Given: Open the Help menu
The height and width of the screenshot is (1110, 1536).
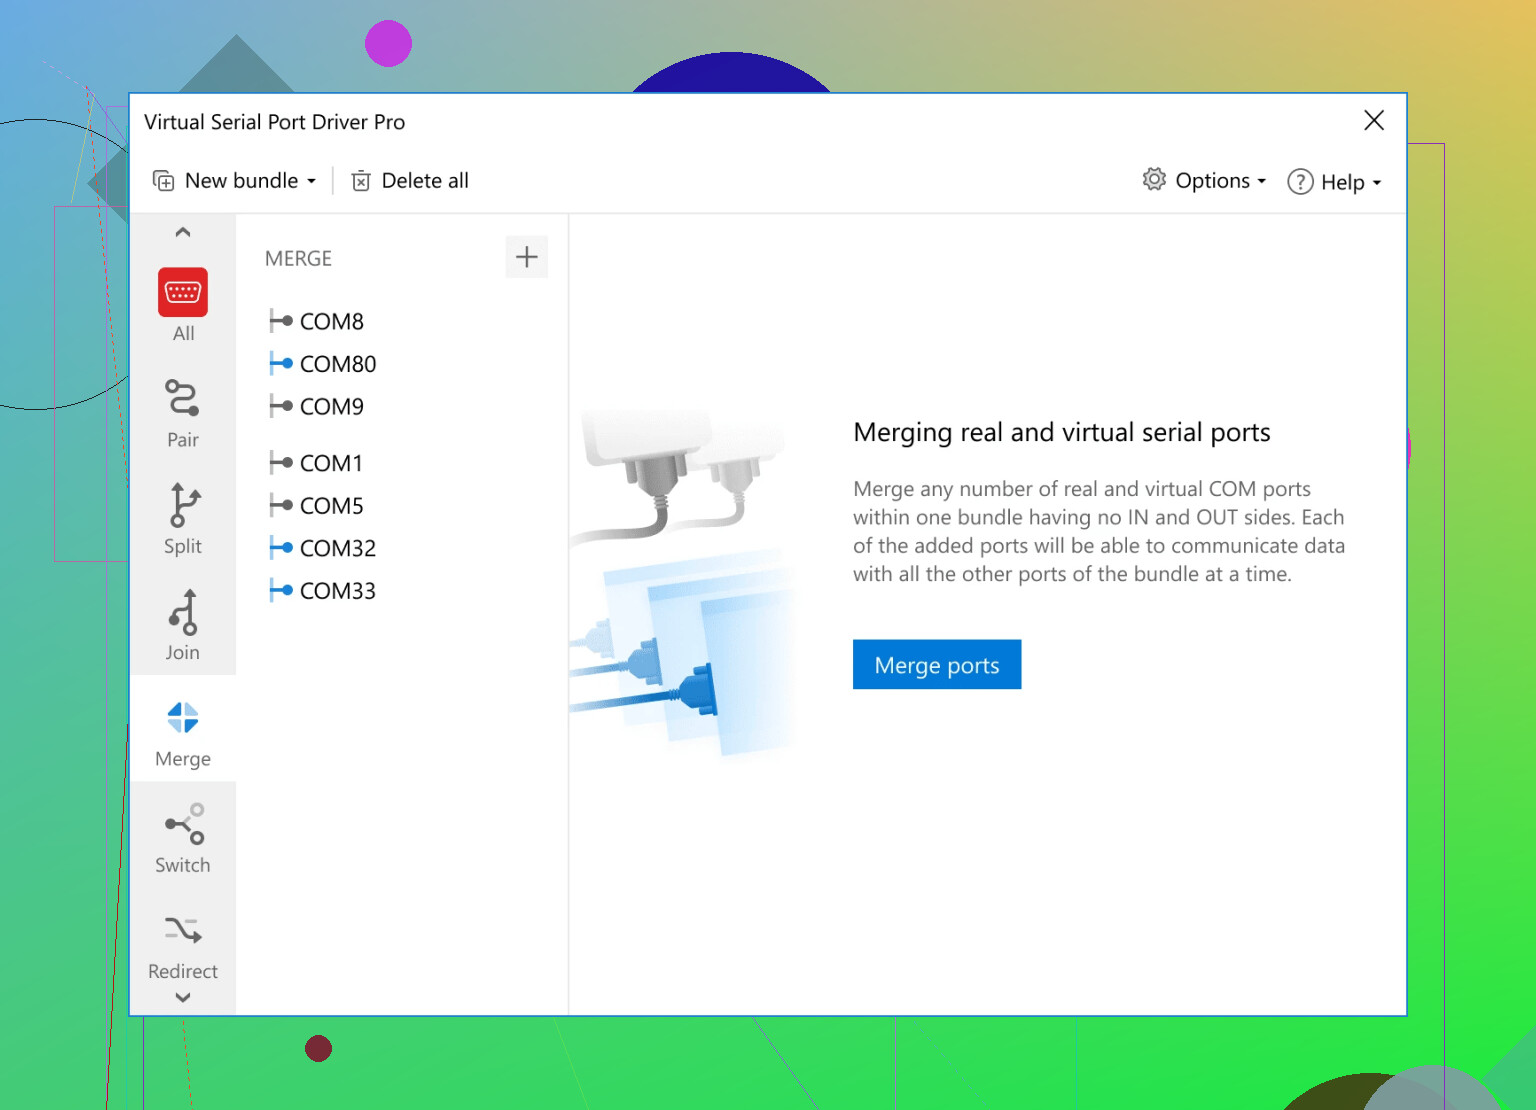Looking at the screenshot, I should pos(1335,182).
